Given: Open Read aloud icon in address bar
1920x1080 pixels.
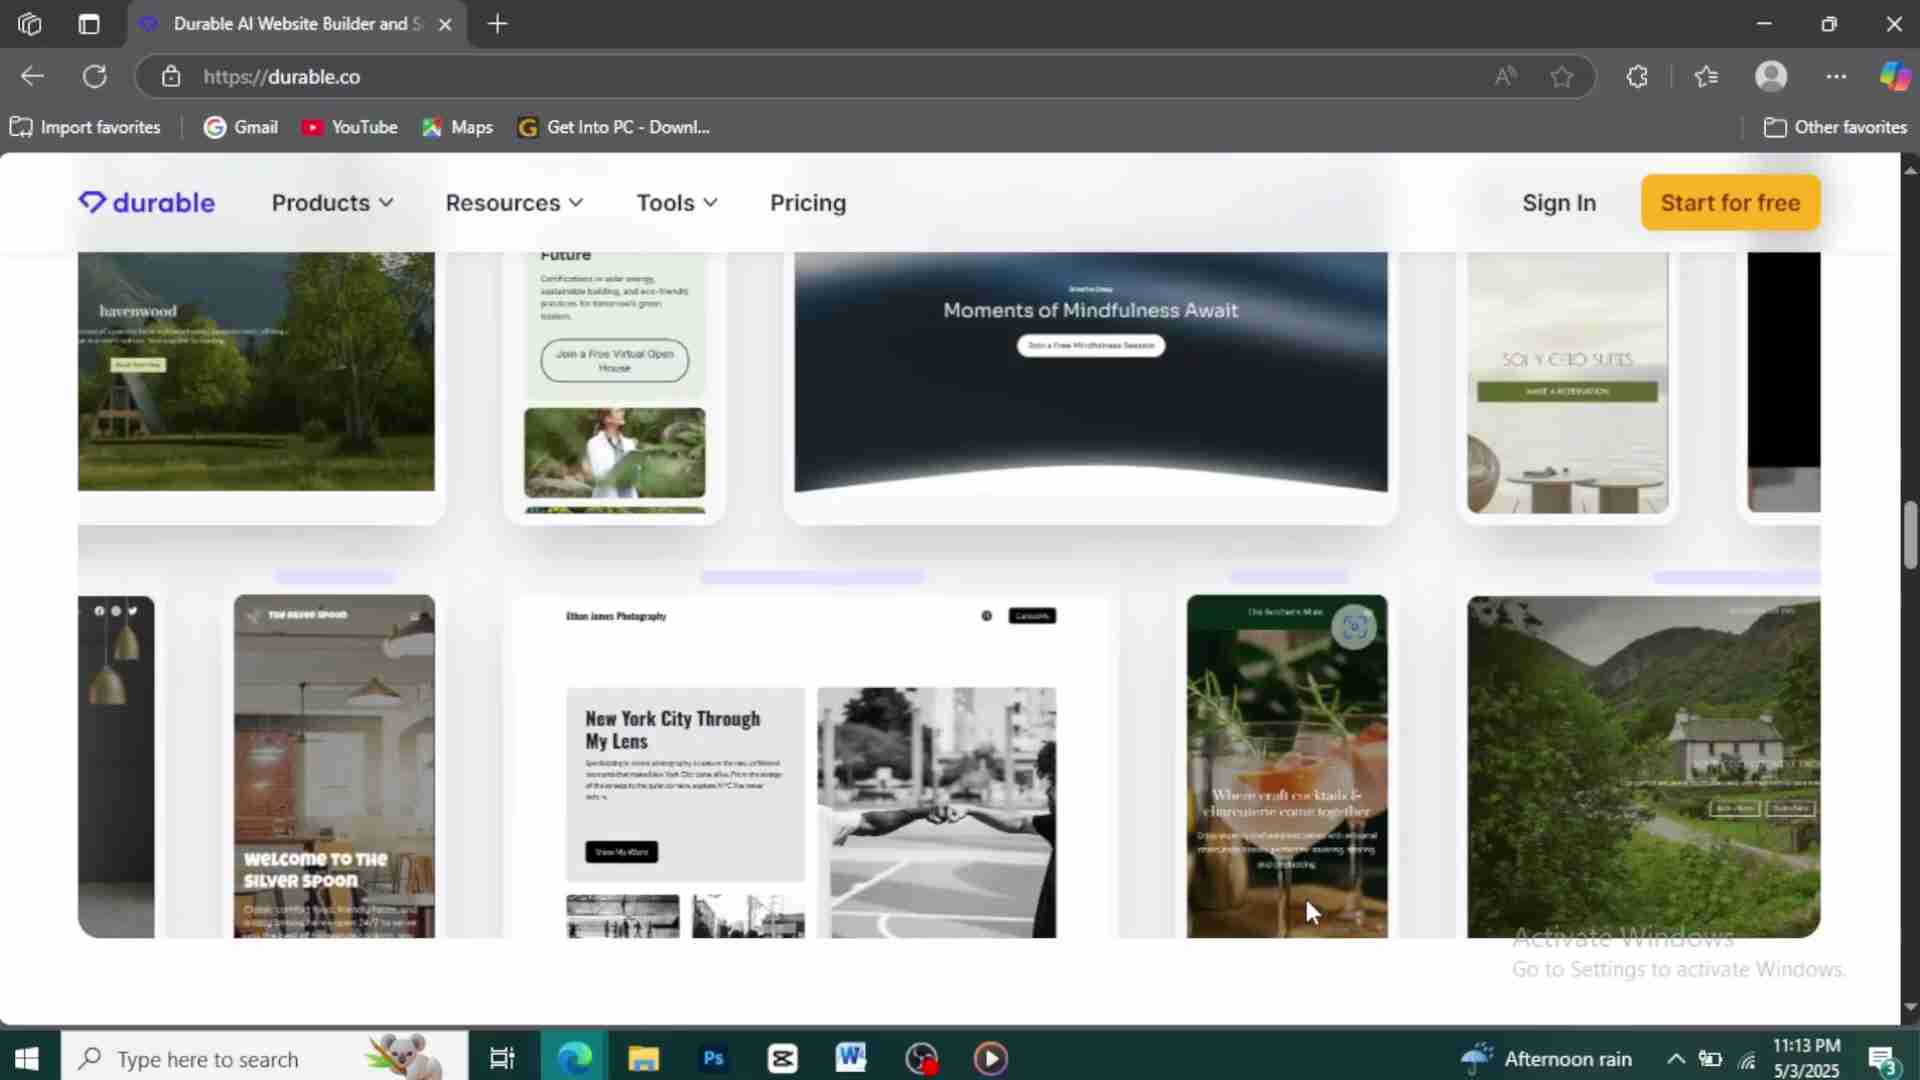Looking at the screenshot, I should click(x=1505, y=77).
